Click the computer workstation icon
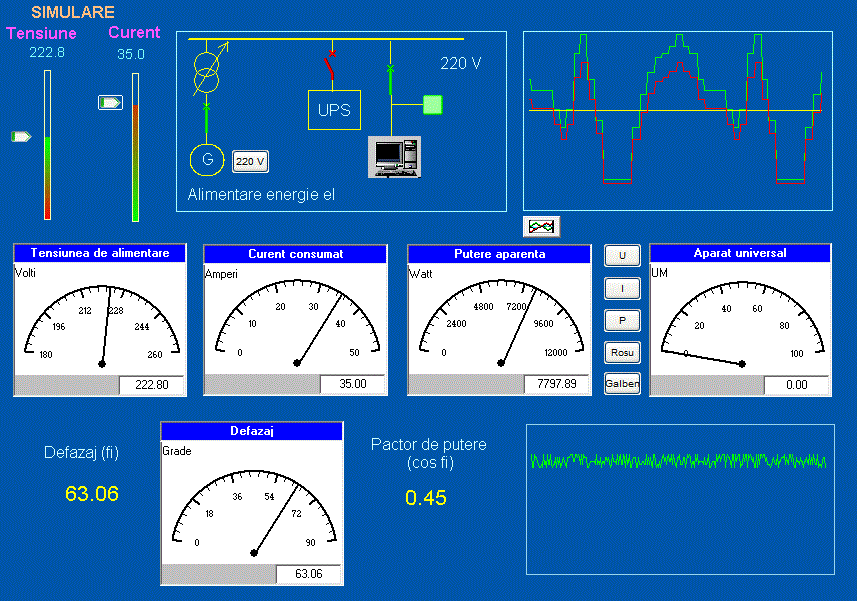857x601 pixels. click(392, 156)
